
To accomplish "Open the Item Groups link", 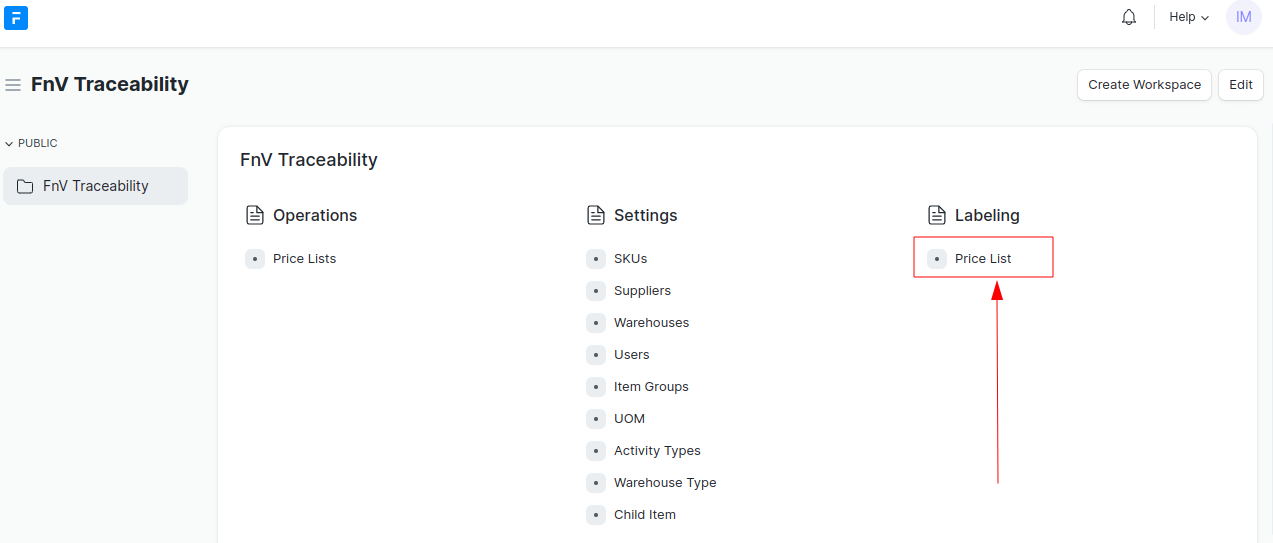I will pos(651,387).
